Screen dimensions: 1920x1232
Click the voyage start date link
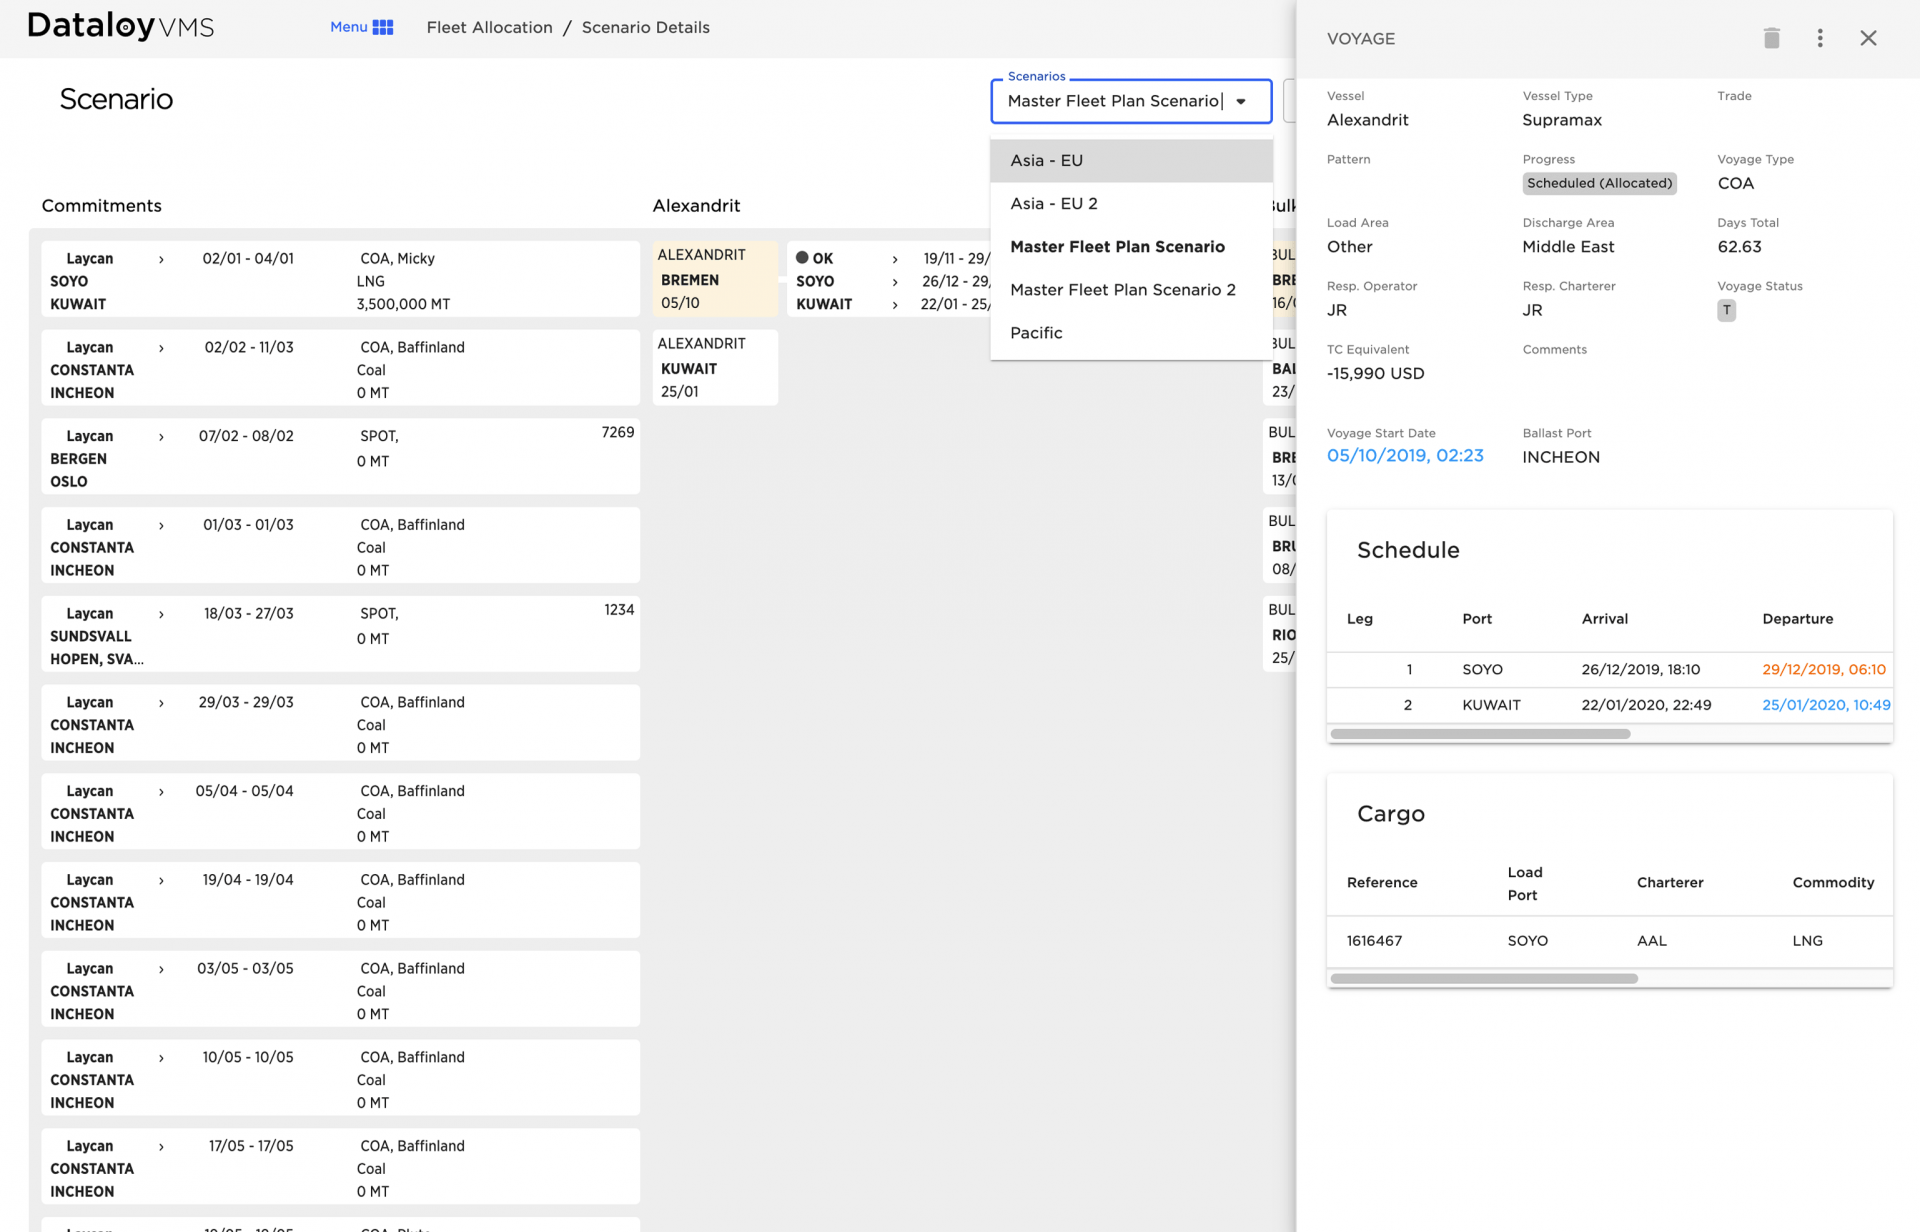click(x=1404, y=456)
